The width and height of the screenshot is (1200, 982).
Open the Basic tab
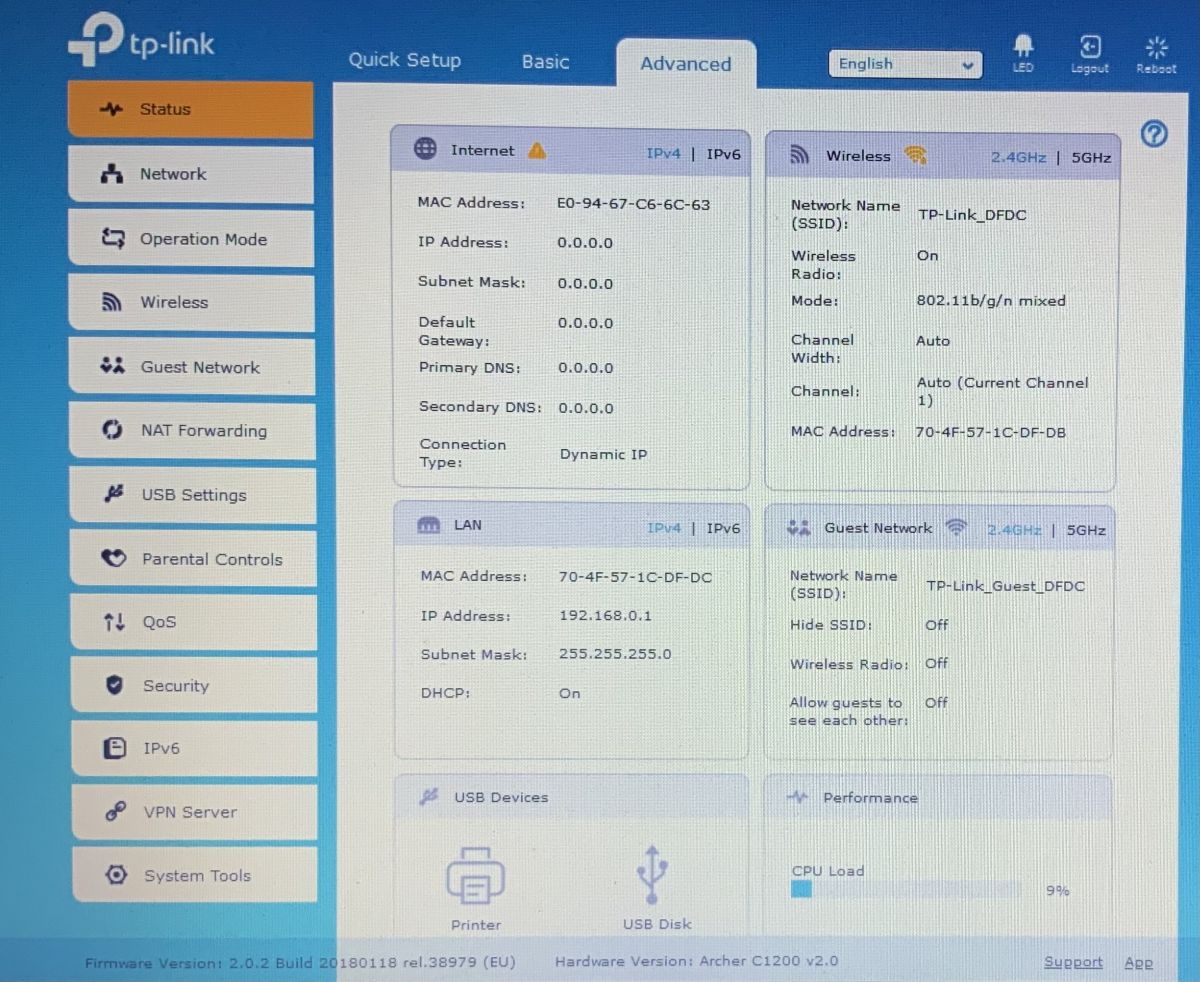pyautogui.click(x=545, y=61)
